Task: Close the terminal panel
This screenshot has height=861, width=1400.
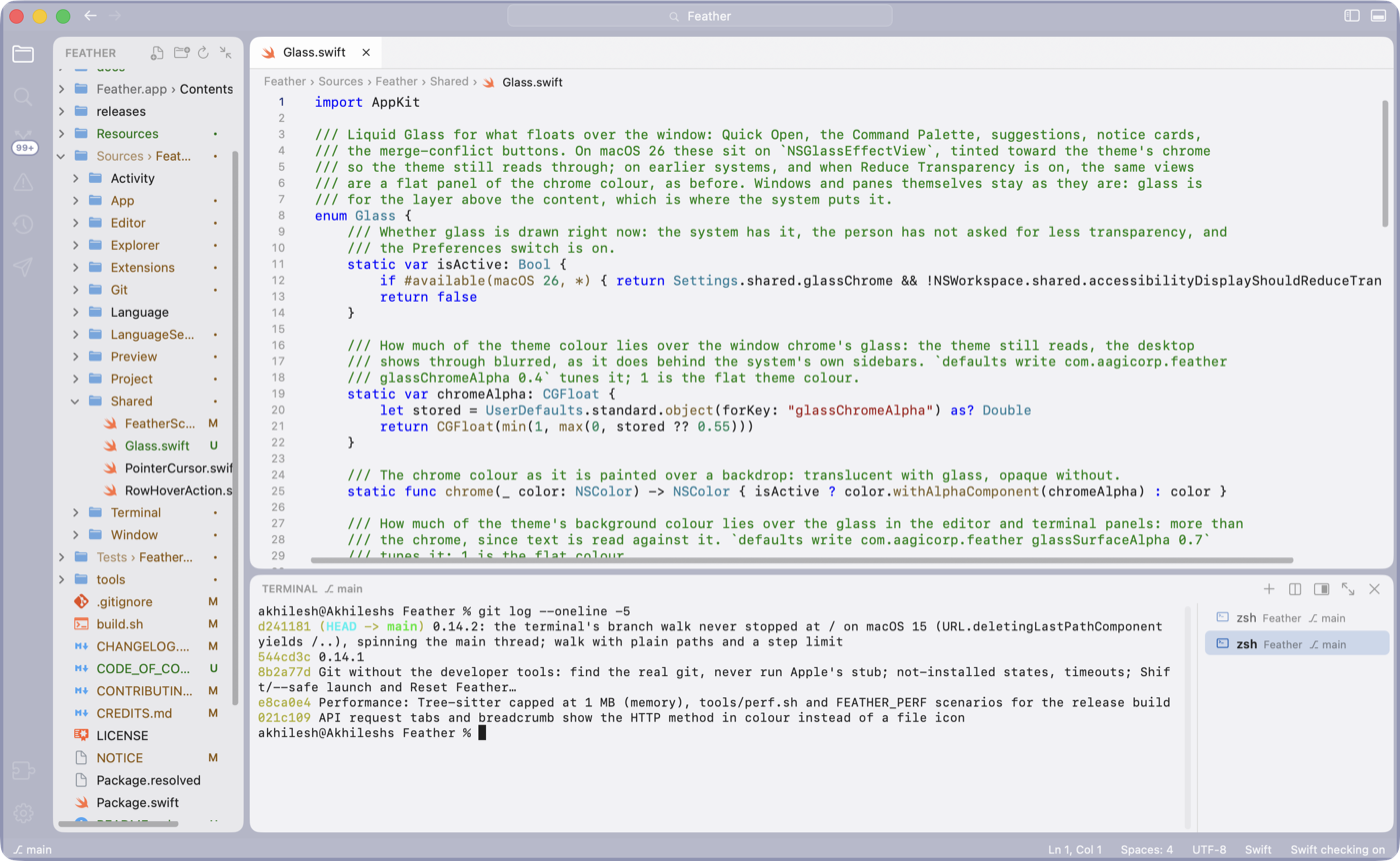Action: (x=1374, y=589)
